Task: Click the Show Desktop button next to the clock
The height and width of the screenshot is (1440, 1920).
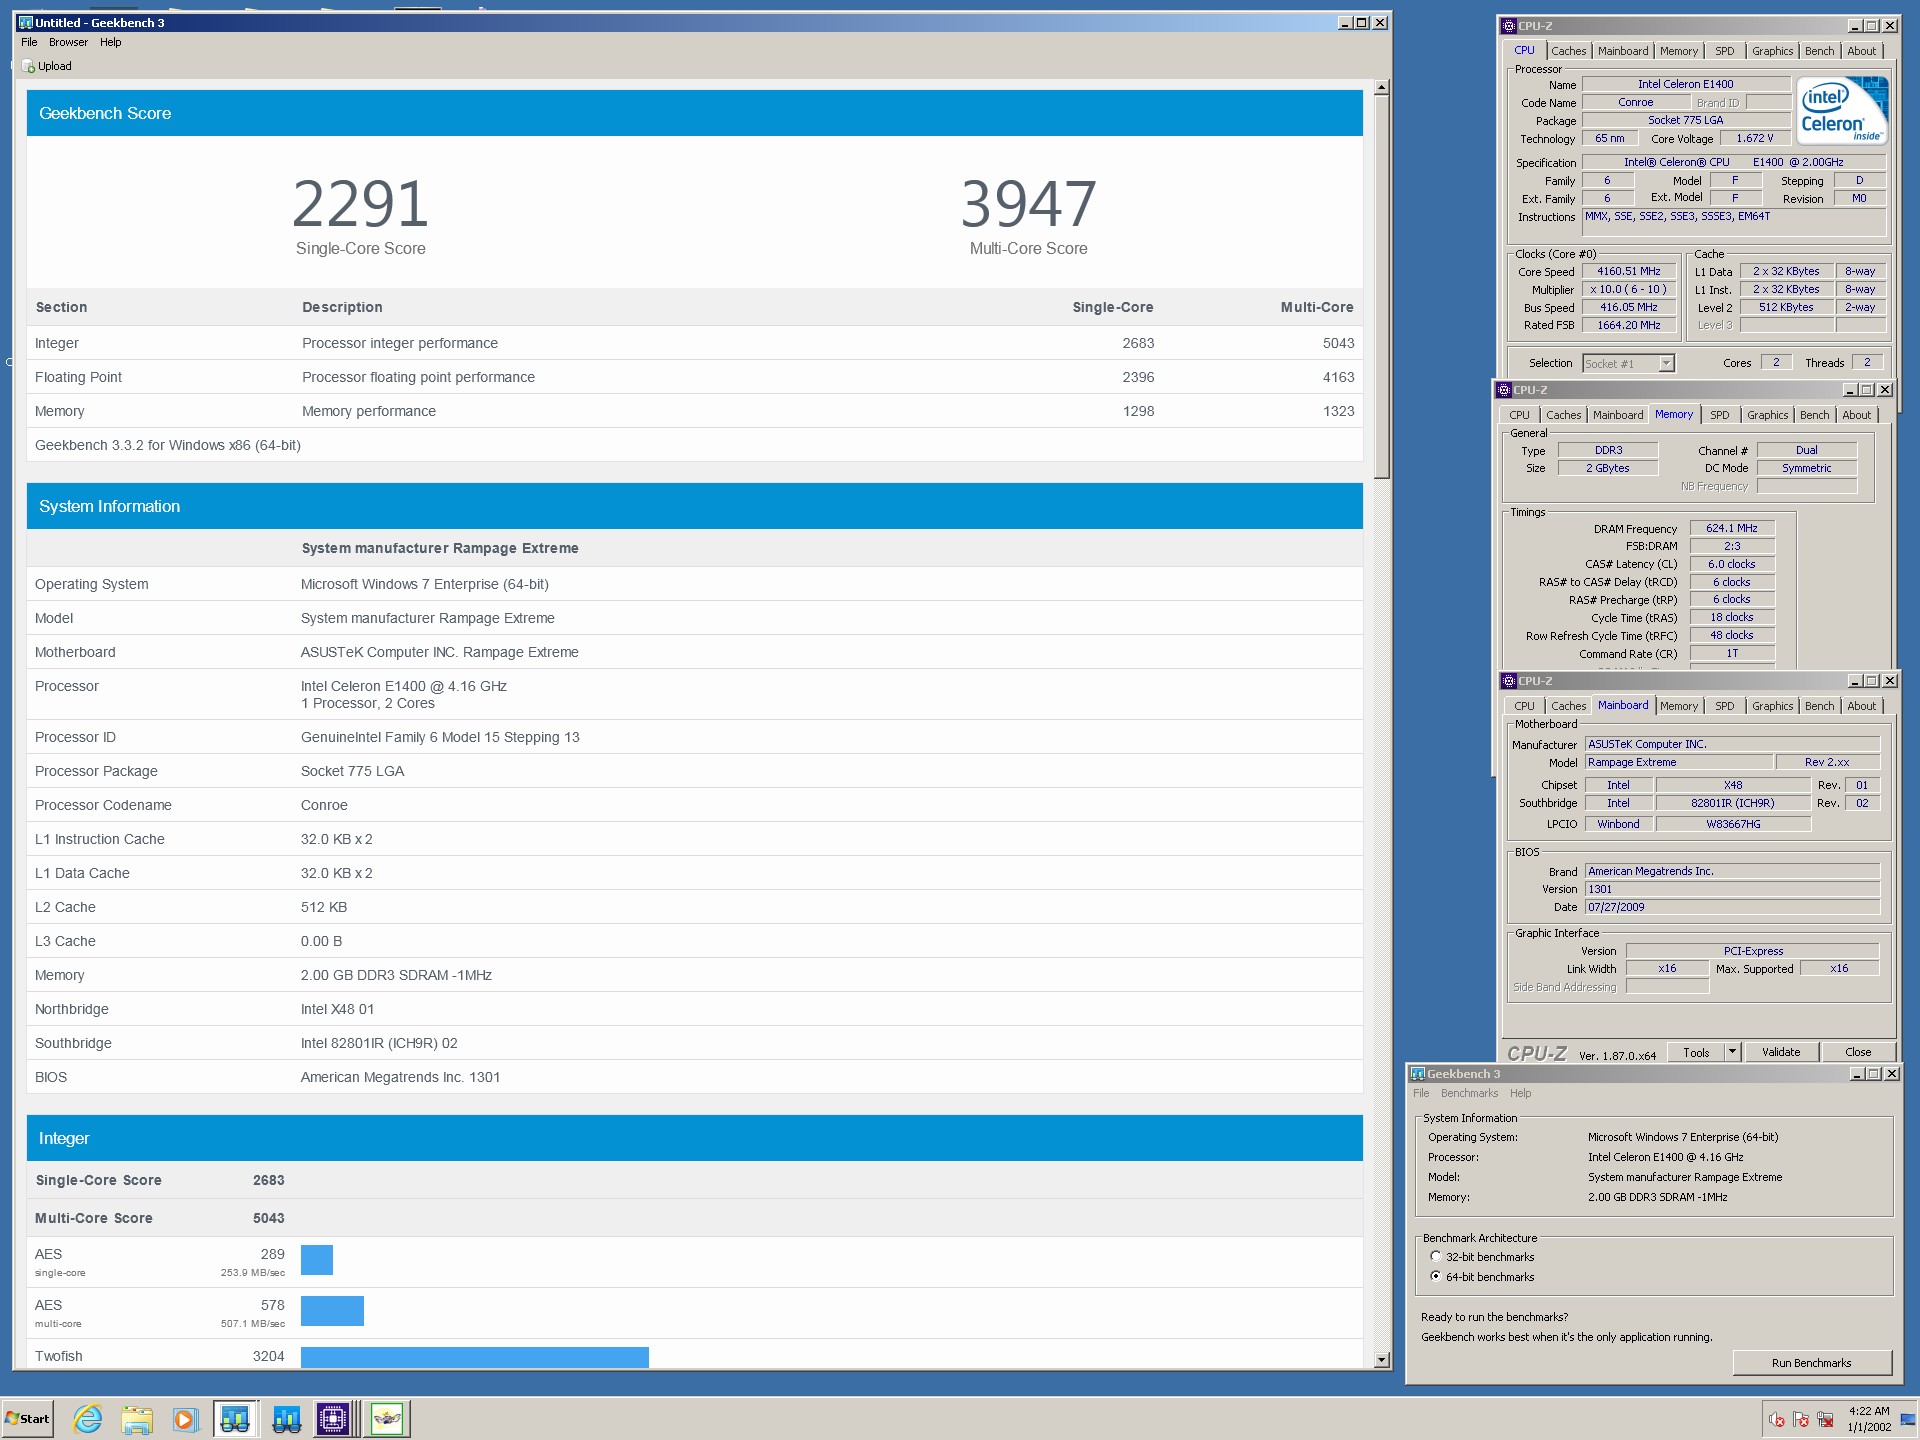Action: tap(1908, 1419)
